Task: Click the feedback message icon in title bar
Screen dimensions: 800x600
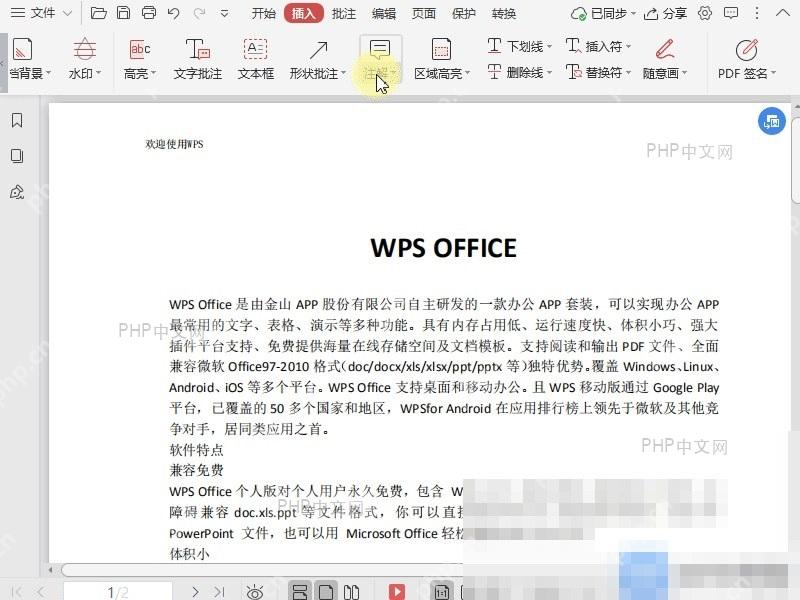Action: 731,13
